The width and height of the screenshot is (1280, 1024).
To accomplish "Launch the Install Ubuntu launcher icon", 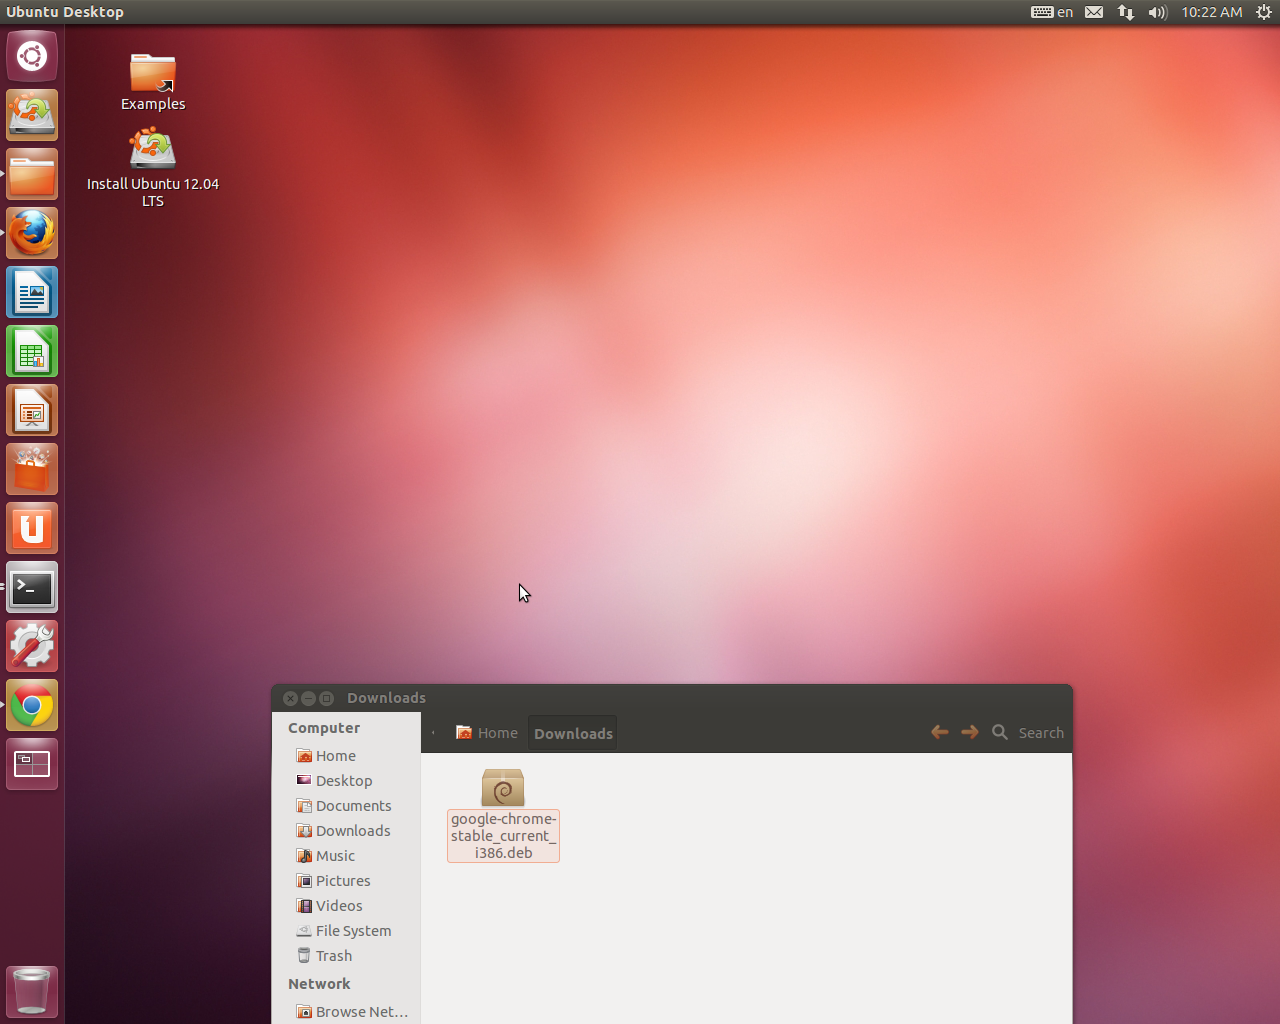I will 32,115.
